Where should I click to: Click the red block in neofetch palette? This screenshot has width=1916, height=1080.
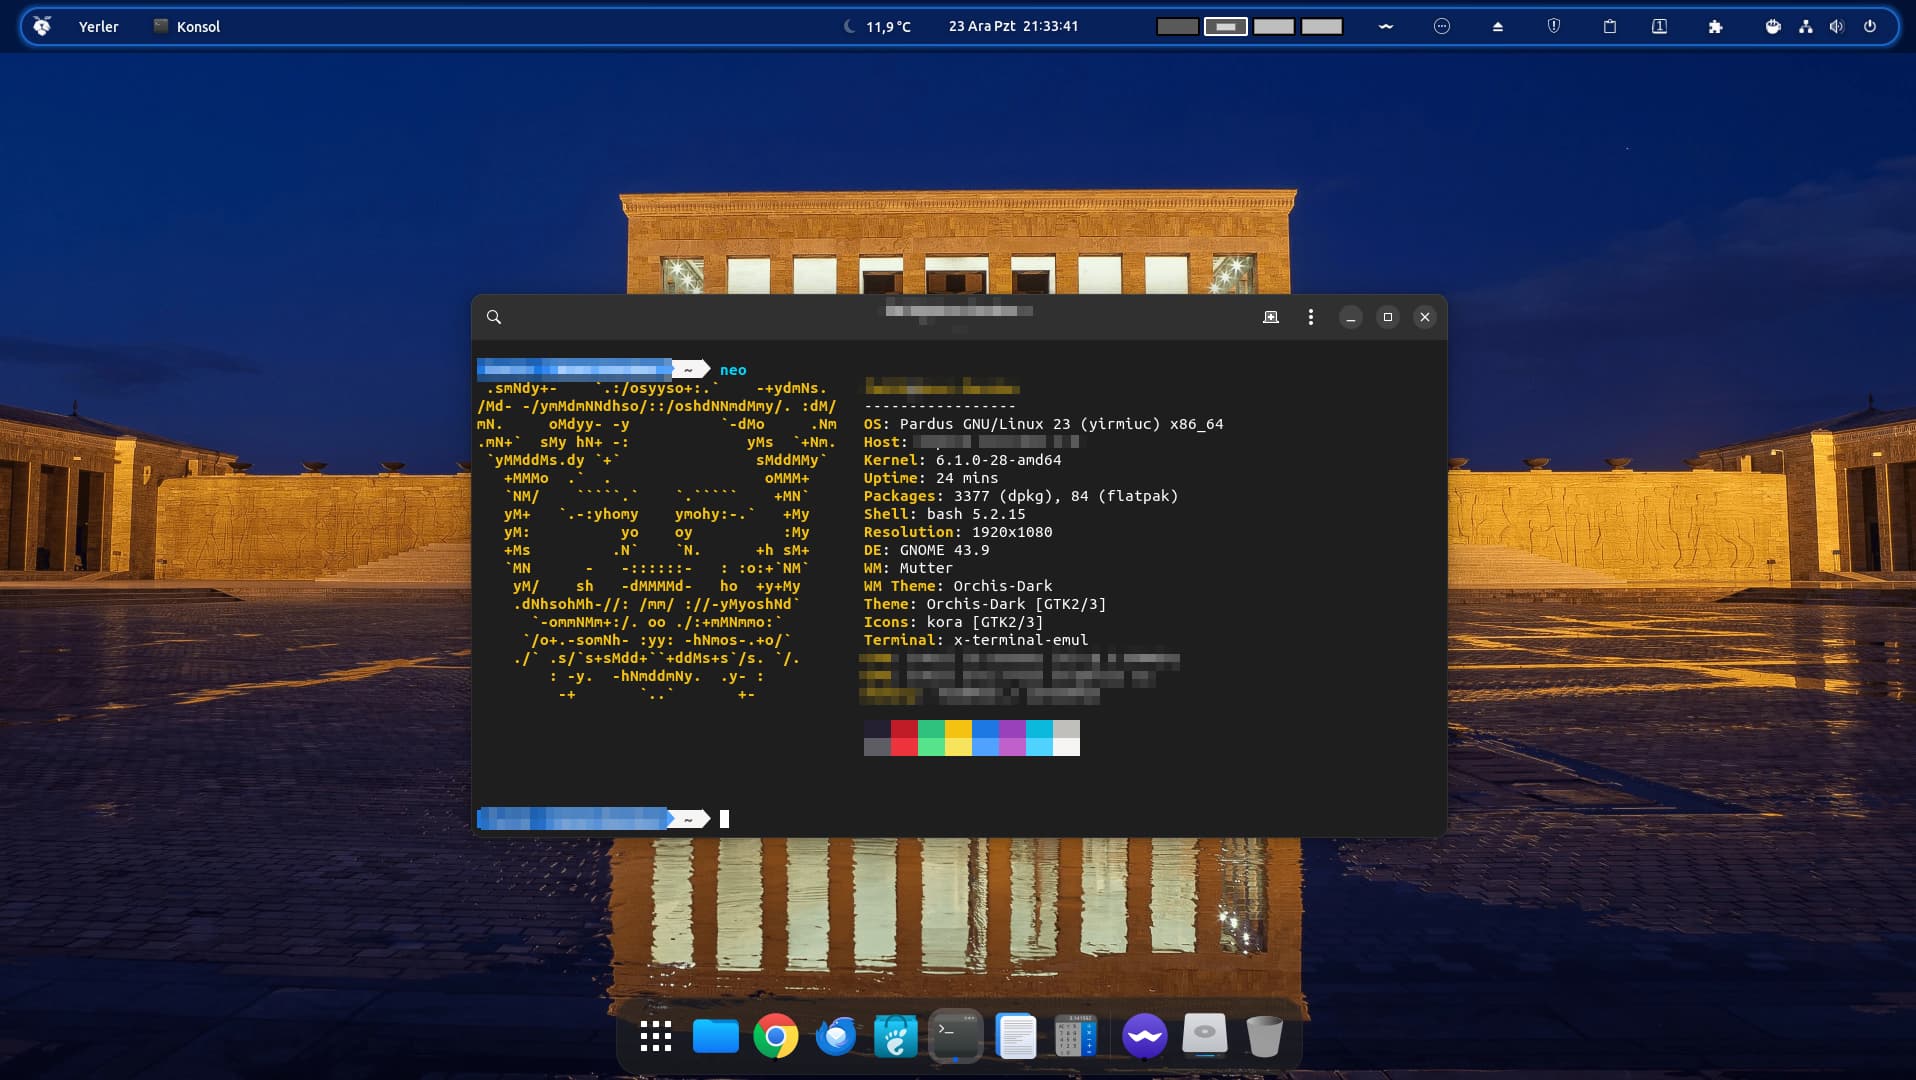coord(904,738)
